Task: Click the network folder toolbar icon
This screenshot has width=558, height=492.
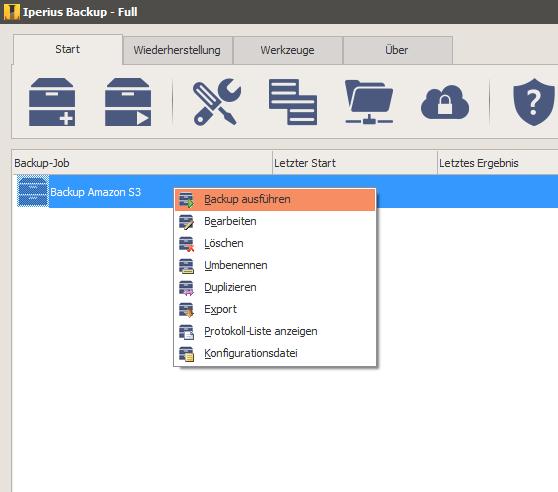Action: (x=369, y=102)
